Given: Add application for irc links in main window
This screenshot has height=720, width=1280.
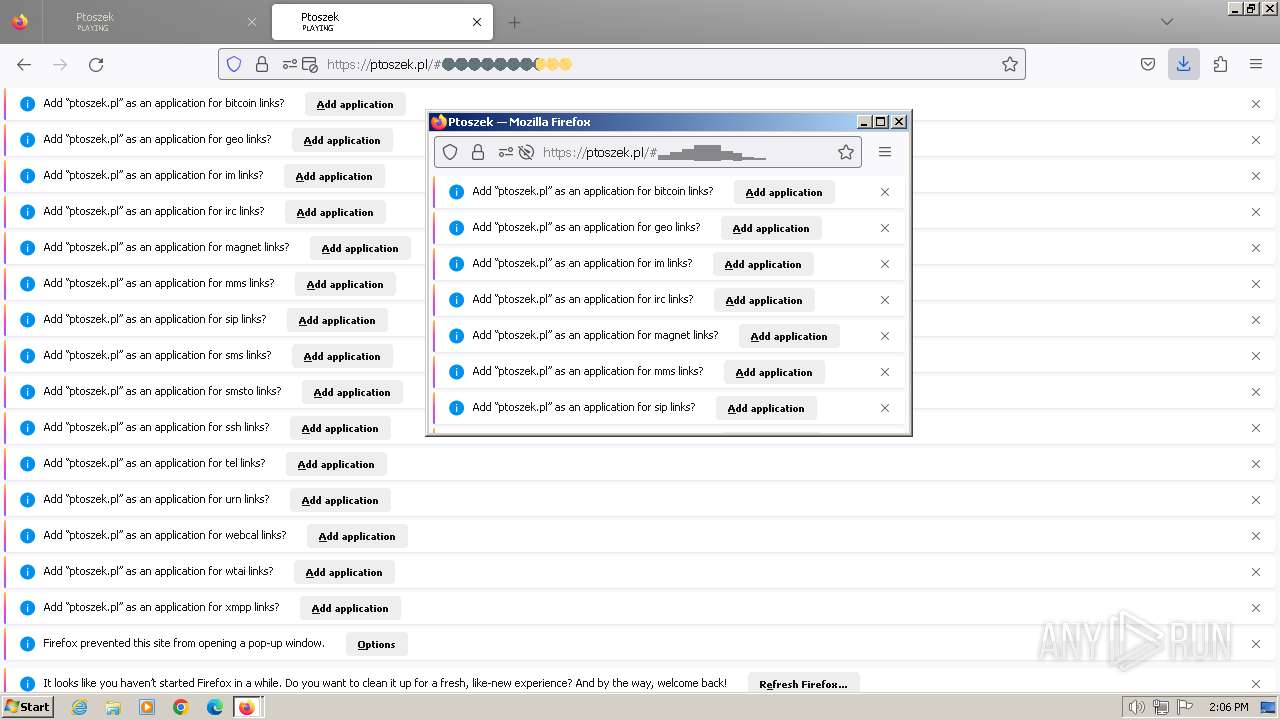Looking at the screenshot, I should pos(335,212).
